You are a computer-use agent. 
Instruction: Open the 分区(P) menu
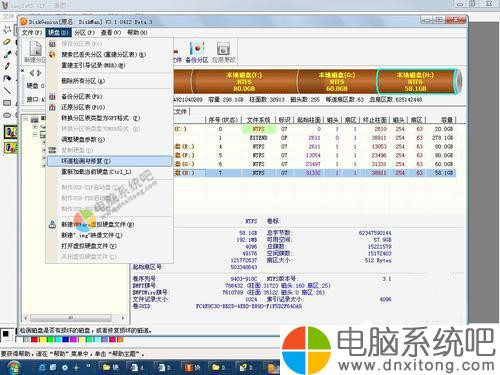[x=84, y=32]
